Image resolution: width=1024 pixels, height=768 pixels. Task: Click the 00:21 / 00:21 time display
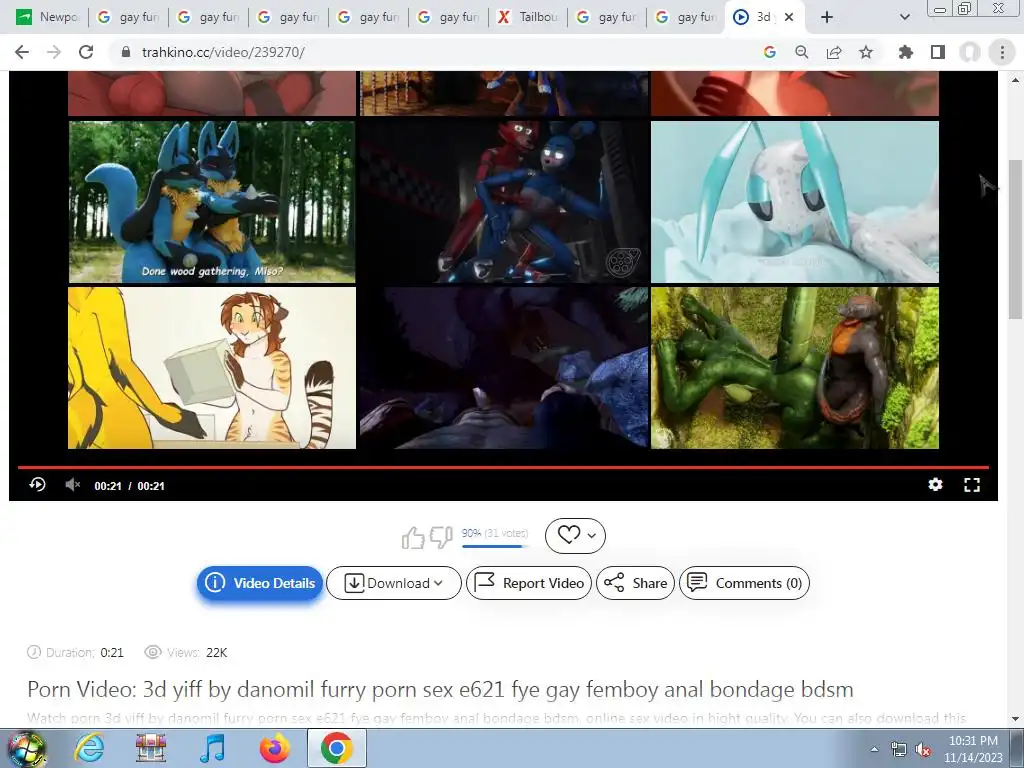point(129,486)
